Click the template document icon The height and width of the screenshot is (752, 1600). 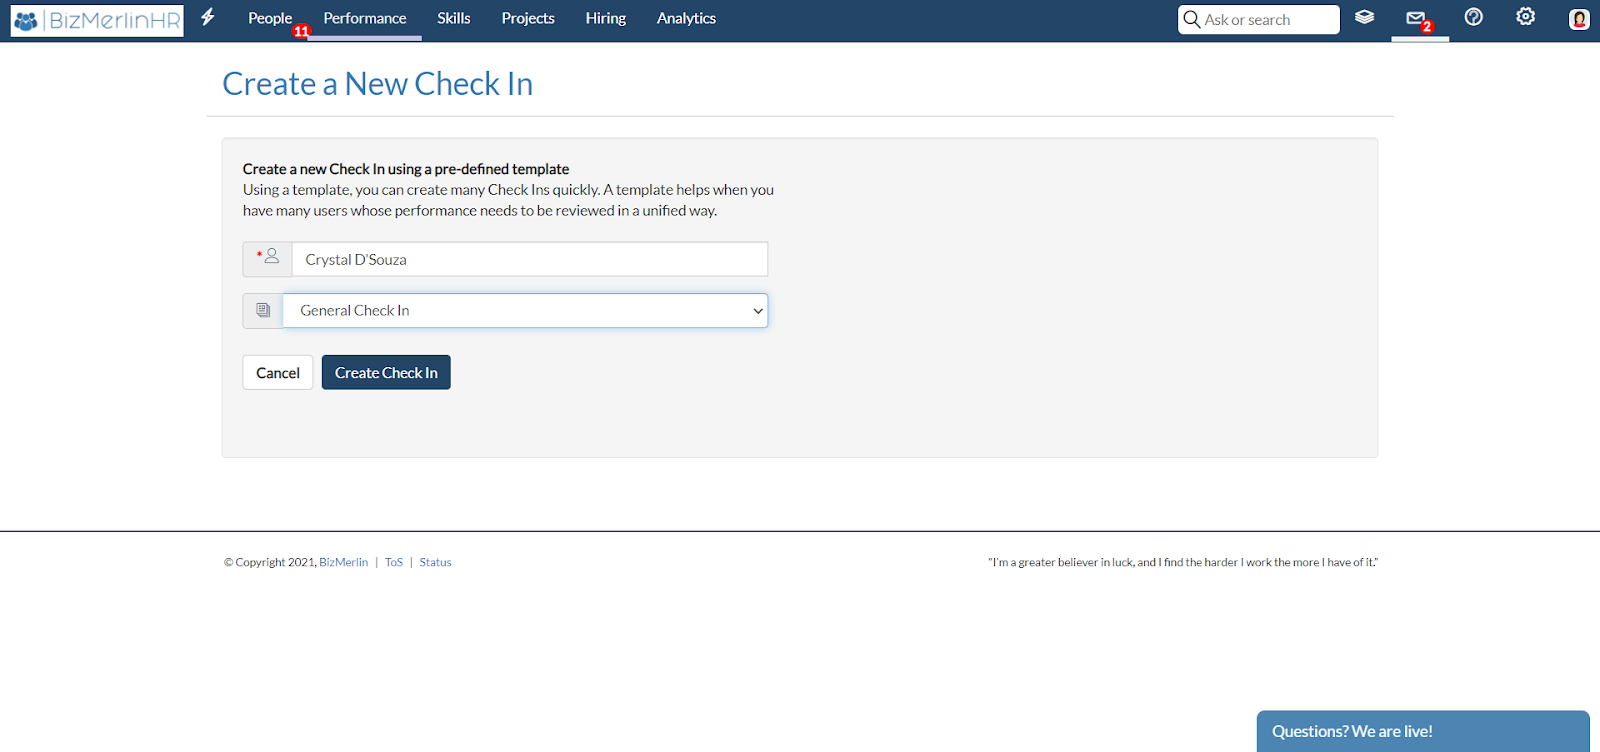[263, 310]
